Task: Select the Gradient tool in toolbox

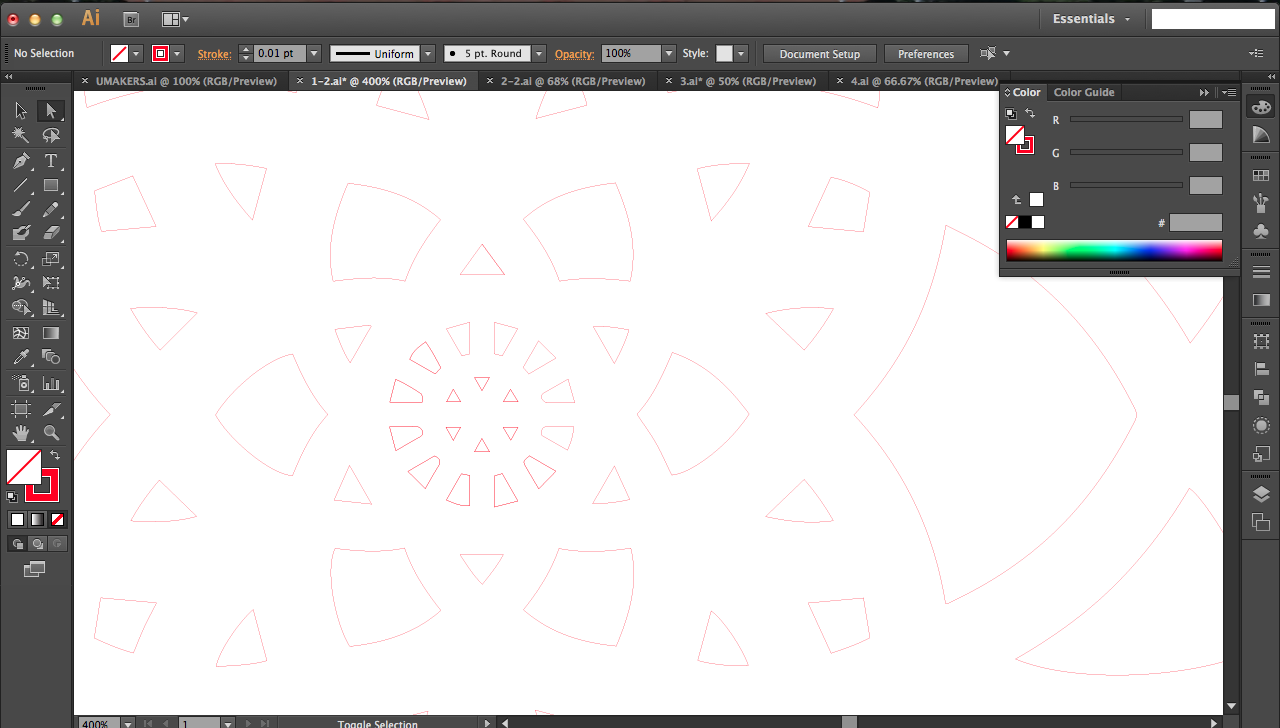Action: [x=50, y=333]
